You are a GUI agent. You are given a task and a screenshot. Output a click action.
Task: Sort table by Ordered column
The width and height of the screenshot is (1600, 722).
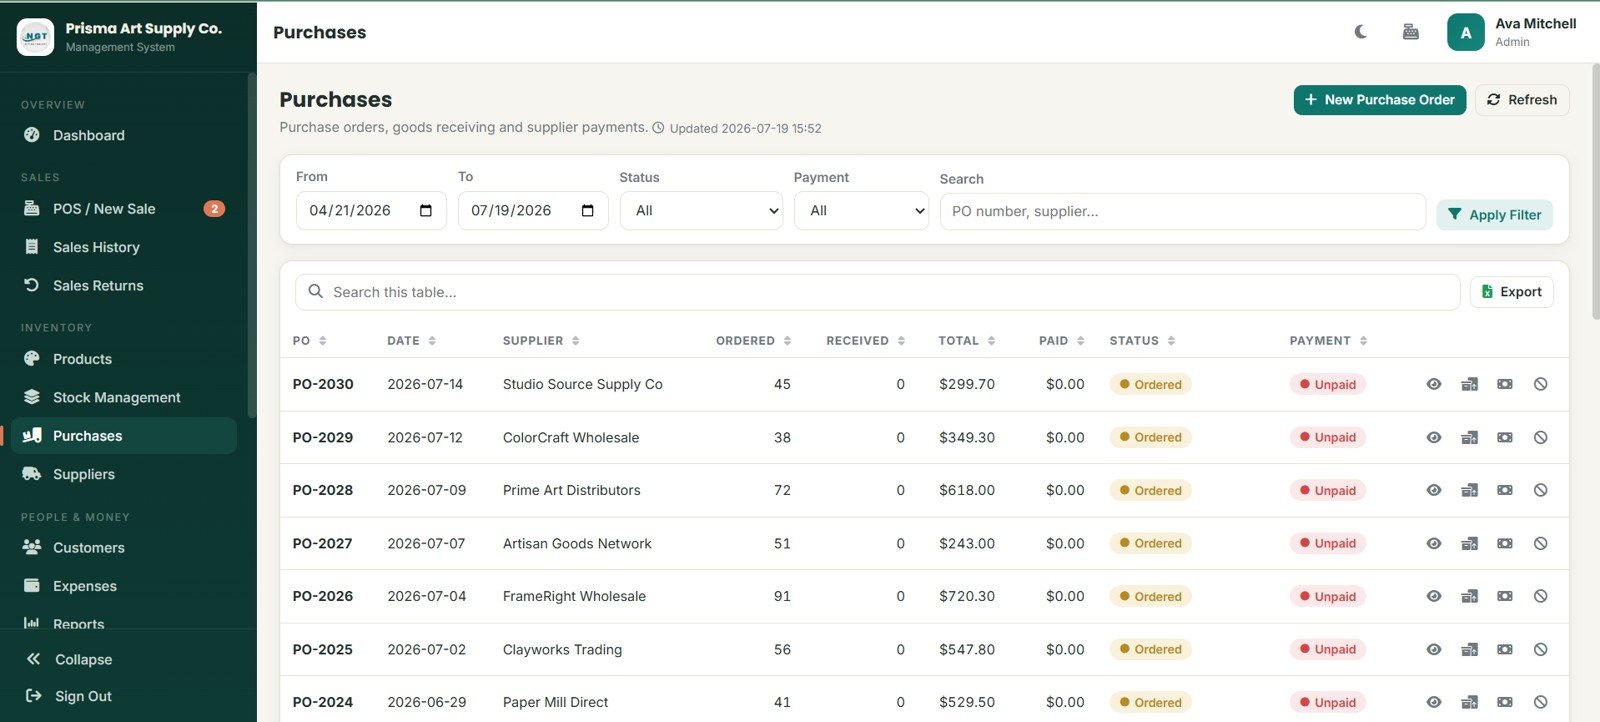click(754, 341)
